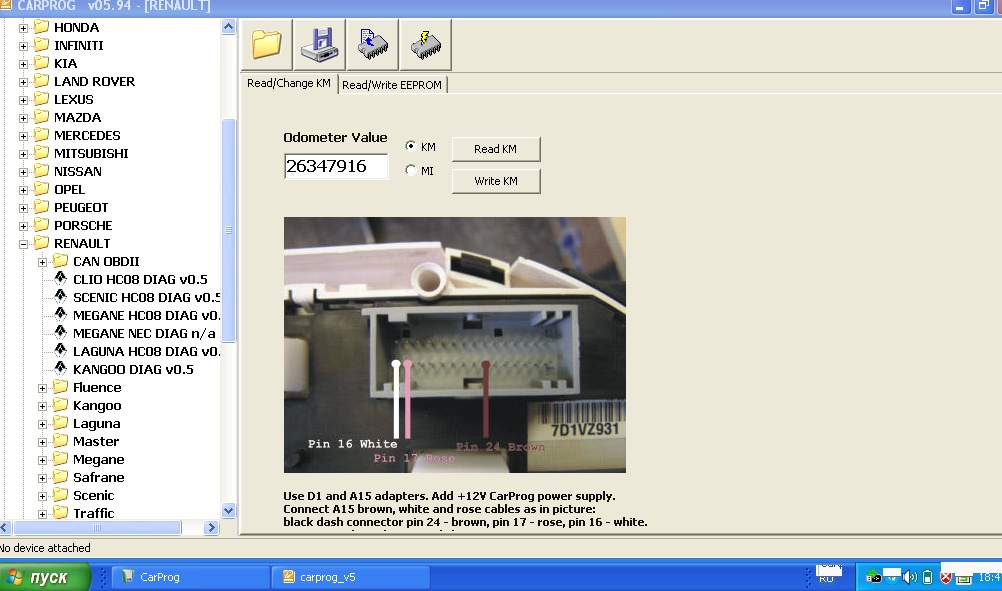Select the Scenic folder item
This screenshot has width=1002, height=591.
(x=93, y=495)
